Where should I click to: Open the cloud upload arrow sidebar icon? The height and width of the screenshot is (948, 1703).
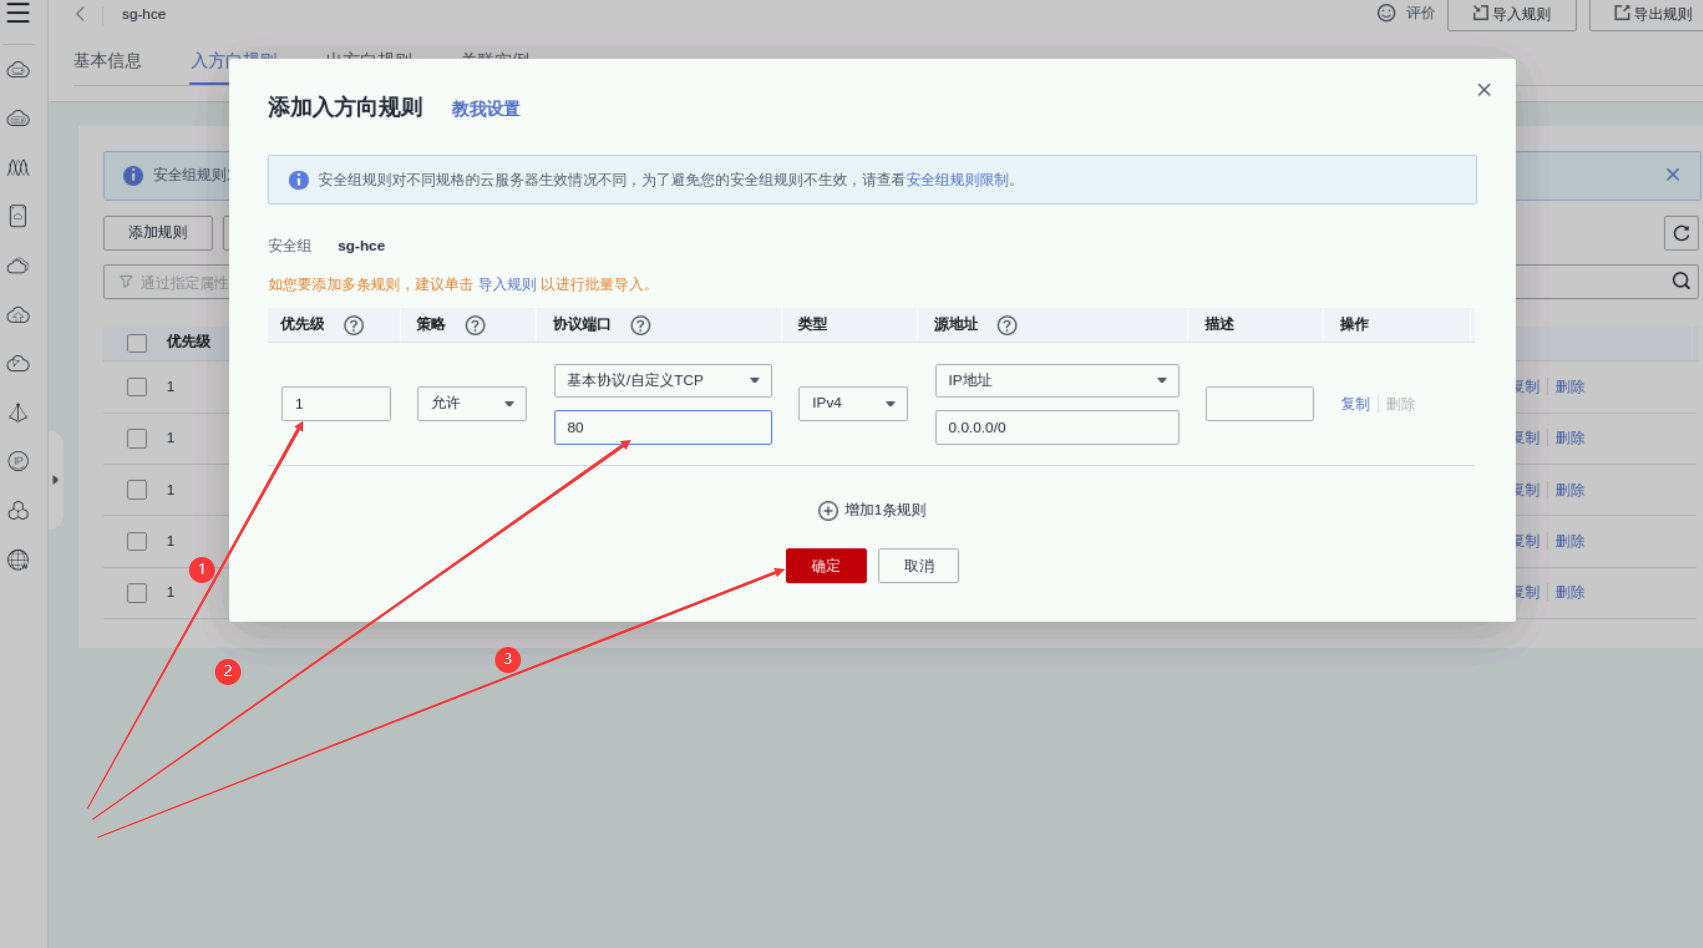[x=18, y=315]
